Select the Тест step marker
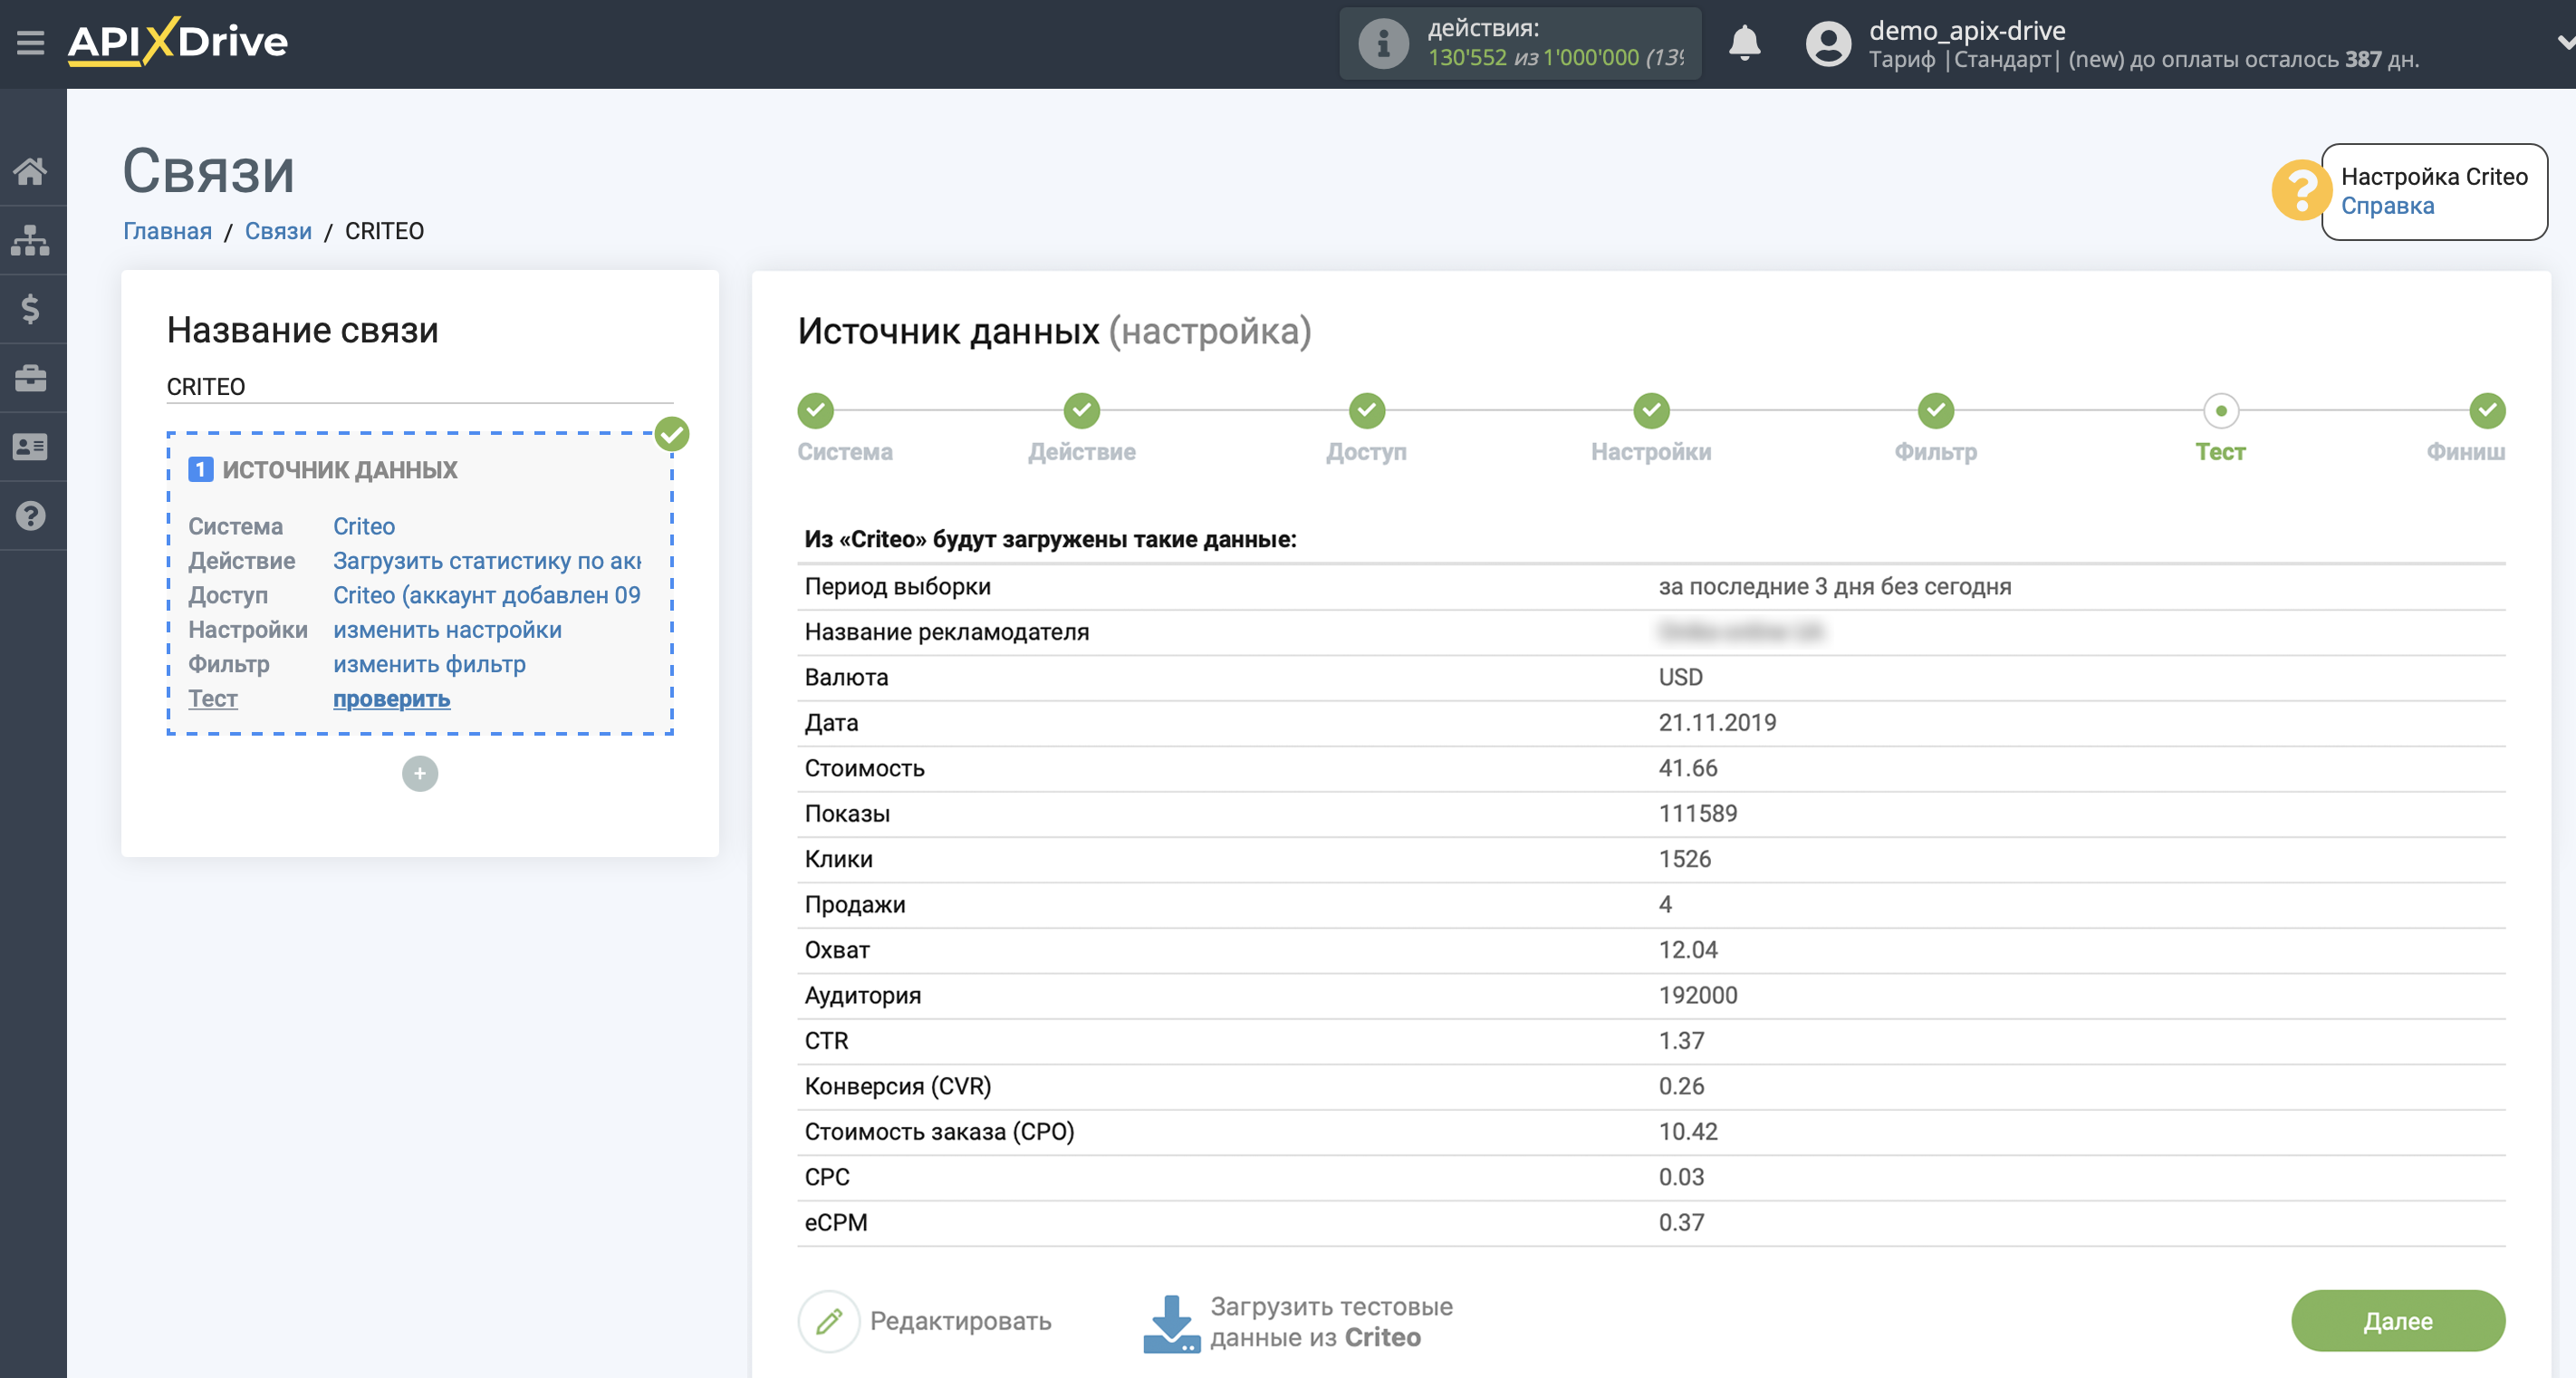 2220,410
